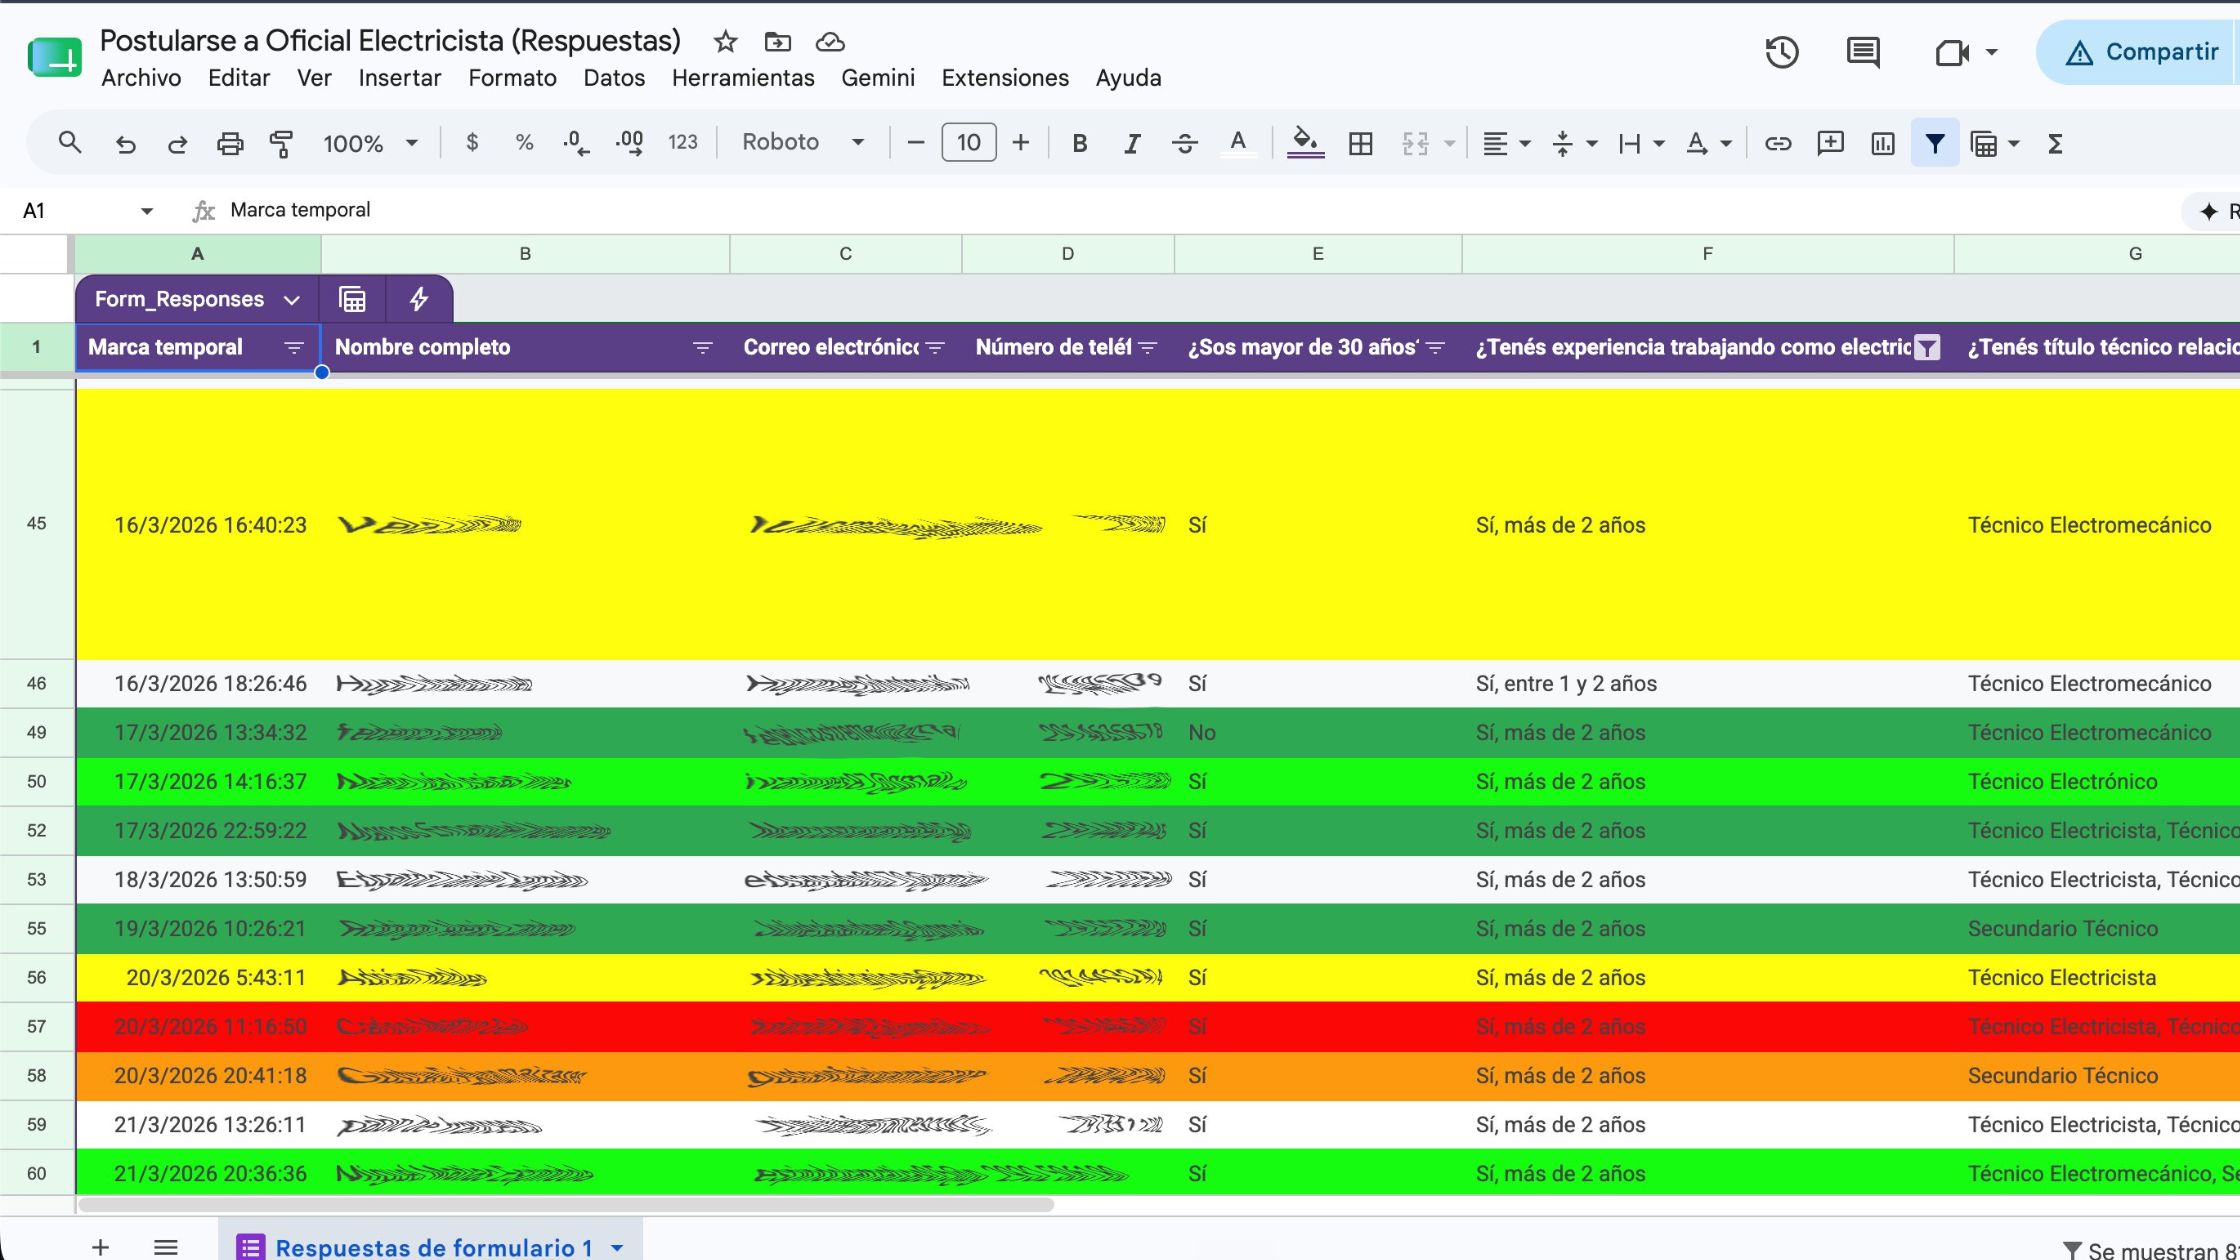Open active filter on experiencia column
This screenshot has width=2240, height=1260.
(1927, 348)
